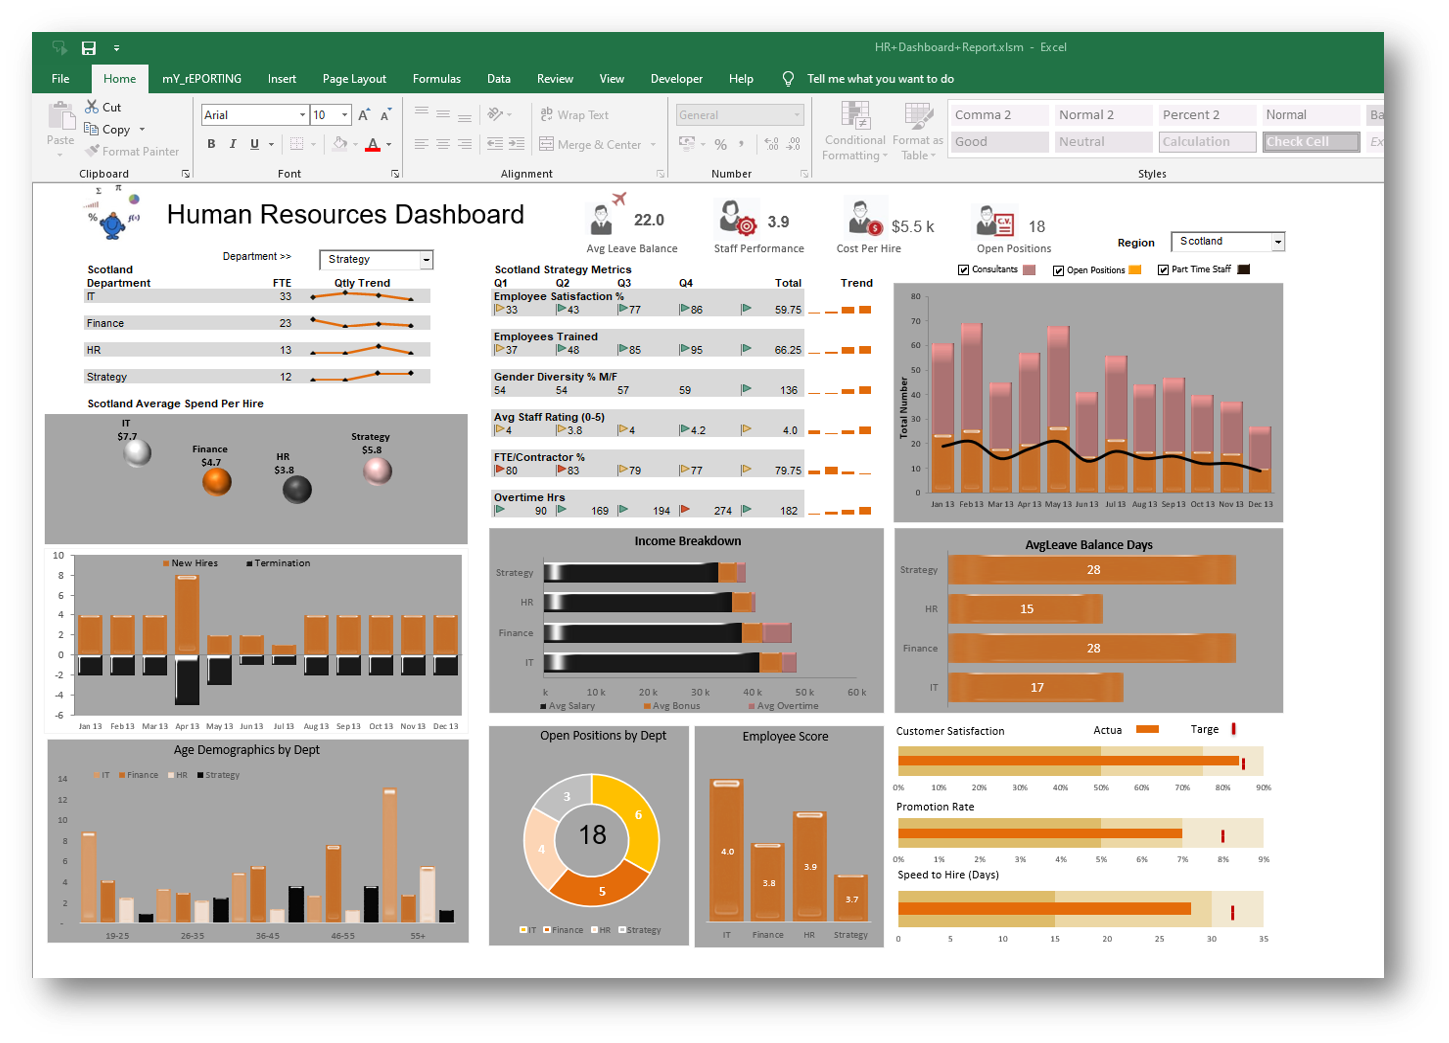Click the Tell me search field
This screenshot has height=1043, width=1449.
880,79
